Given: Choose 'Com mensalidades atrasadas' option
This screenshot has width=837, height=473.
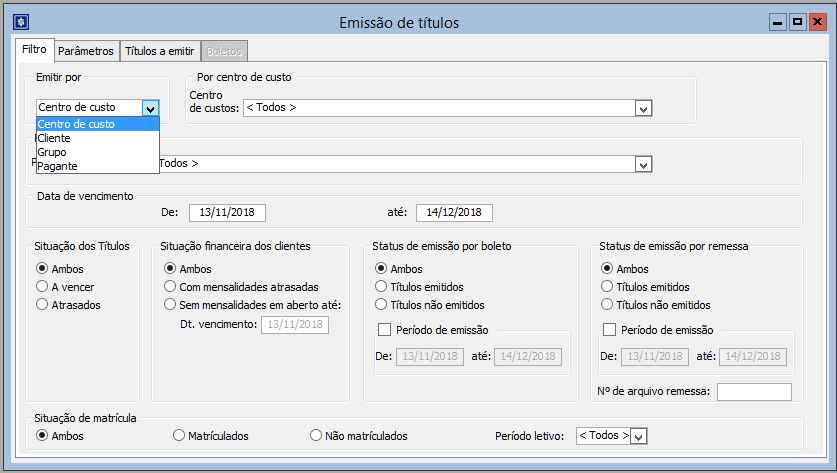Looking at the screenshot, I should (x=170, y=287).
